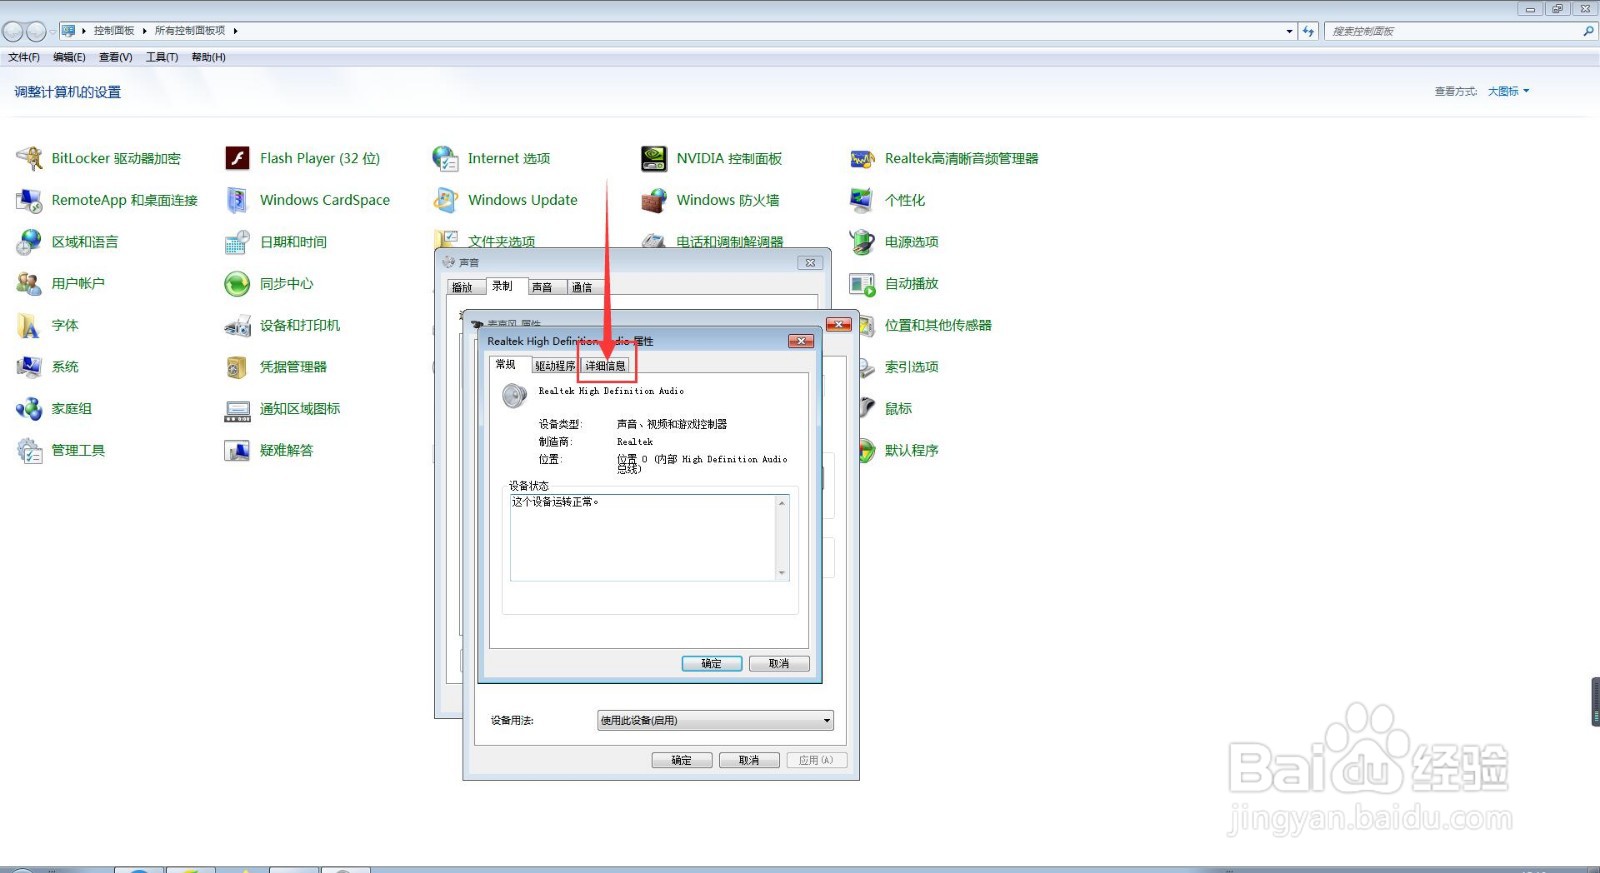The width and height of the screenshot is (1600, 873).
Task: Open the device usage (设备用法) dropdown
Action: point(715,721)
